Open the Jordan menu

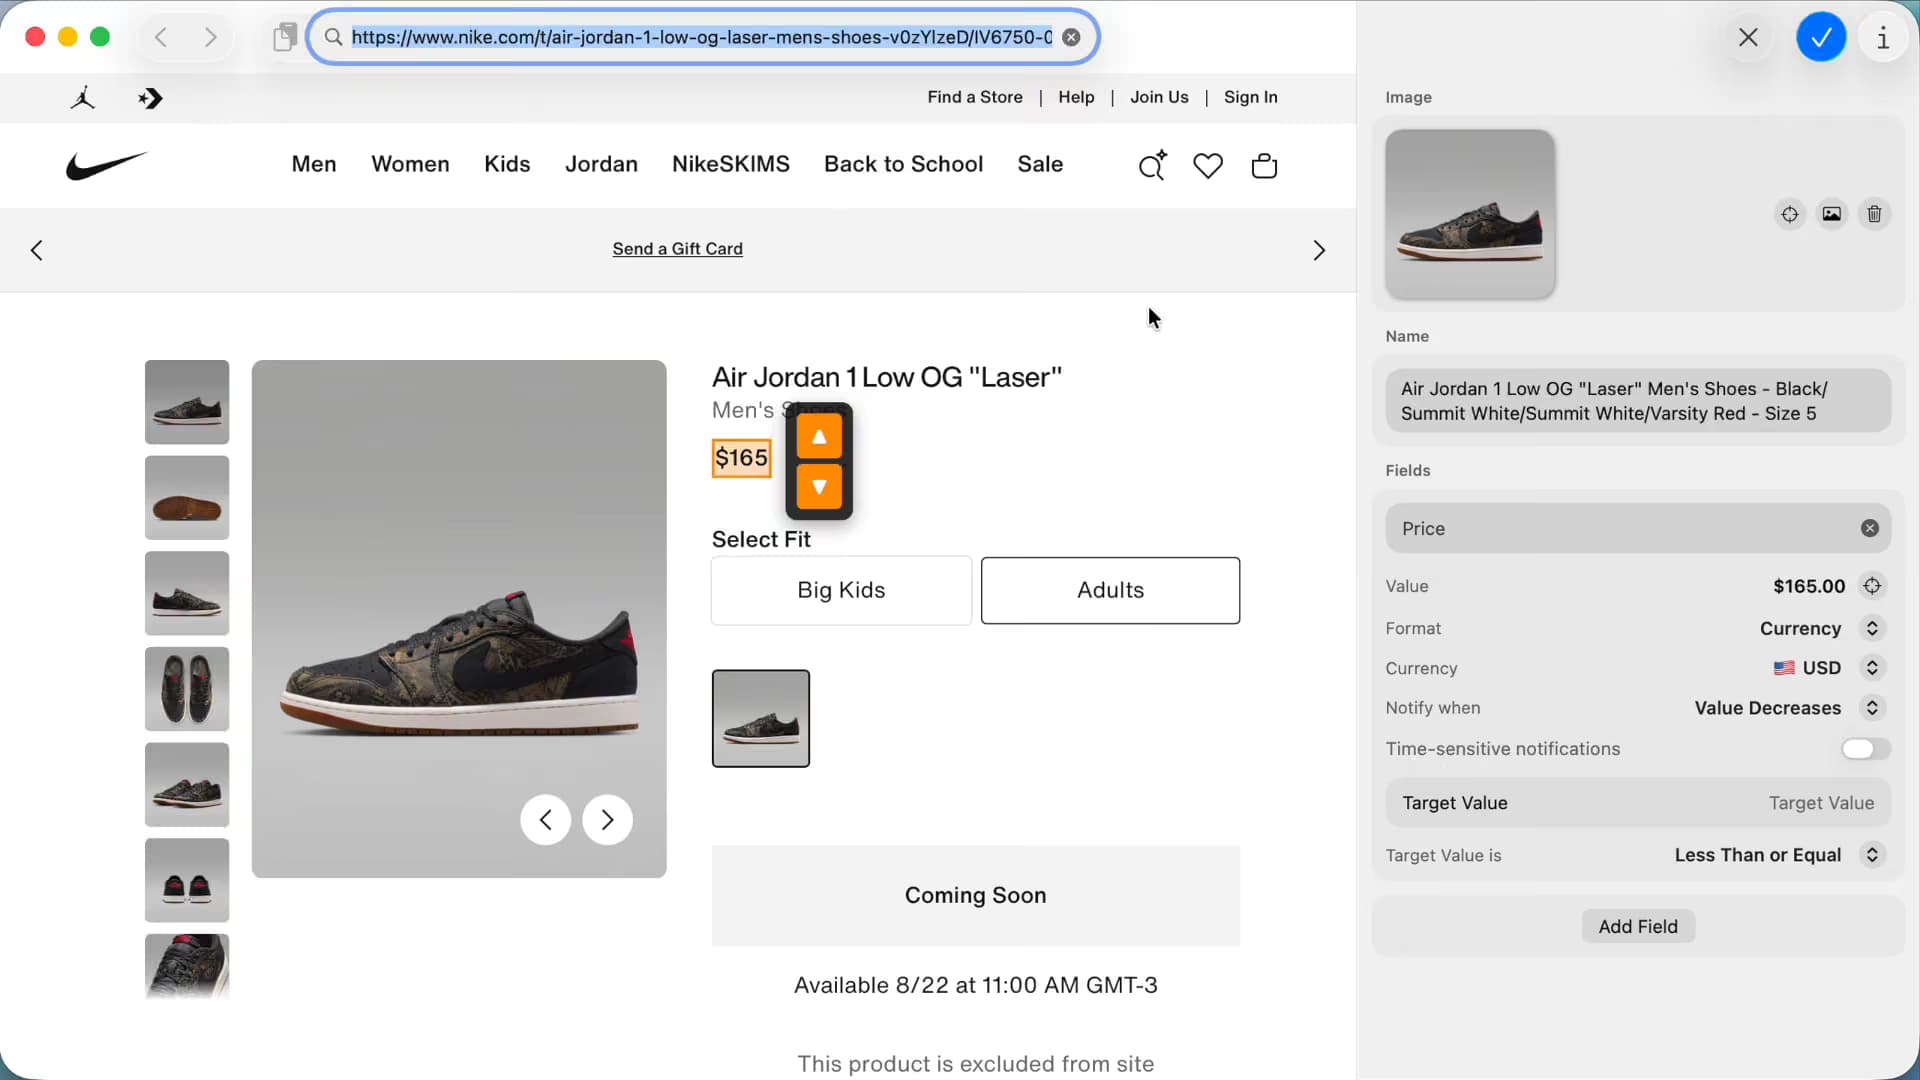(x=601, y=164)
